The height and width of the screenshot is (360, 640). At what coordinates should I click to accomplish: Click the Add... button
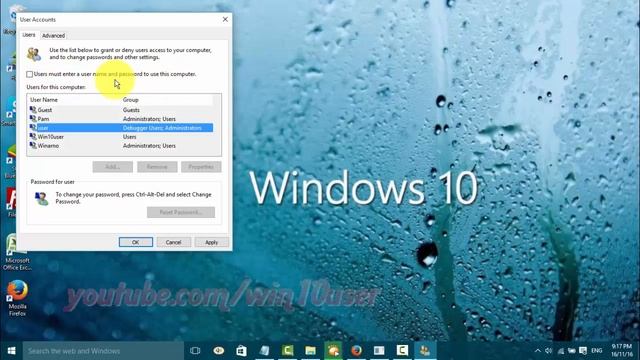[x=113, y=167]
